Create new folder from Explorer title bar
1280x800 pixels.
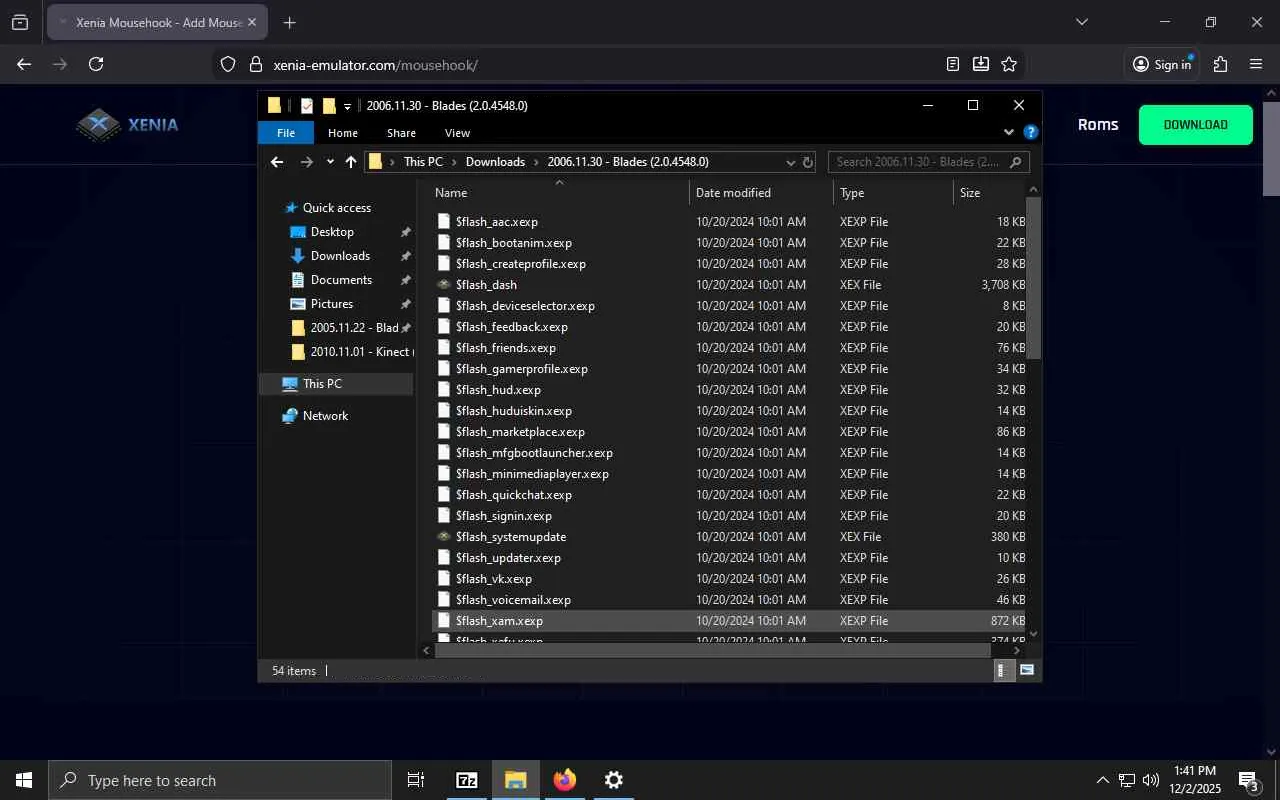click(x=329, y=105)
